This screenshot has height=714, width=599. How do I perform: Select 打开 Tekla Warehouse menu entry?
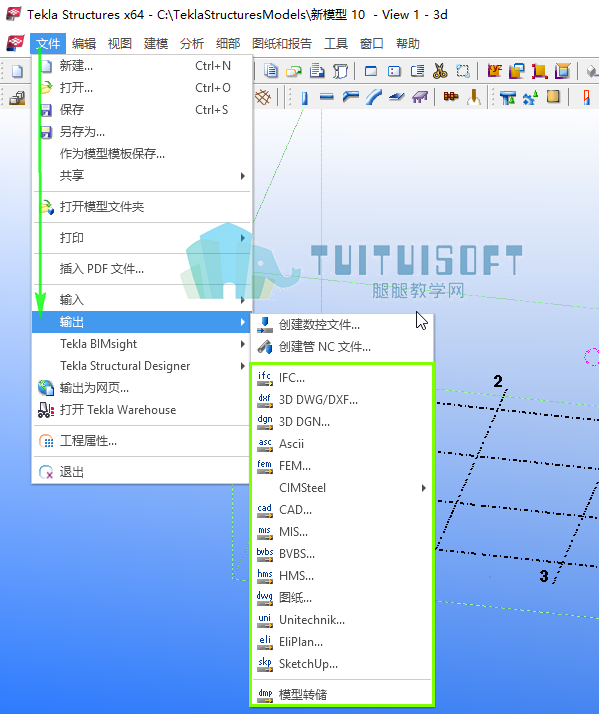142,410
